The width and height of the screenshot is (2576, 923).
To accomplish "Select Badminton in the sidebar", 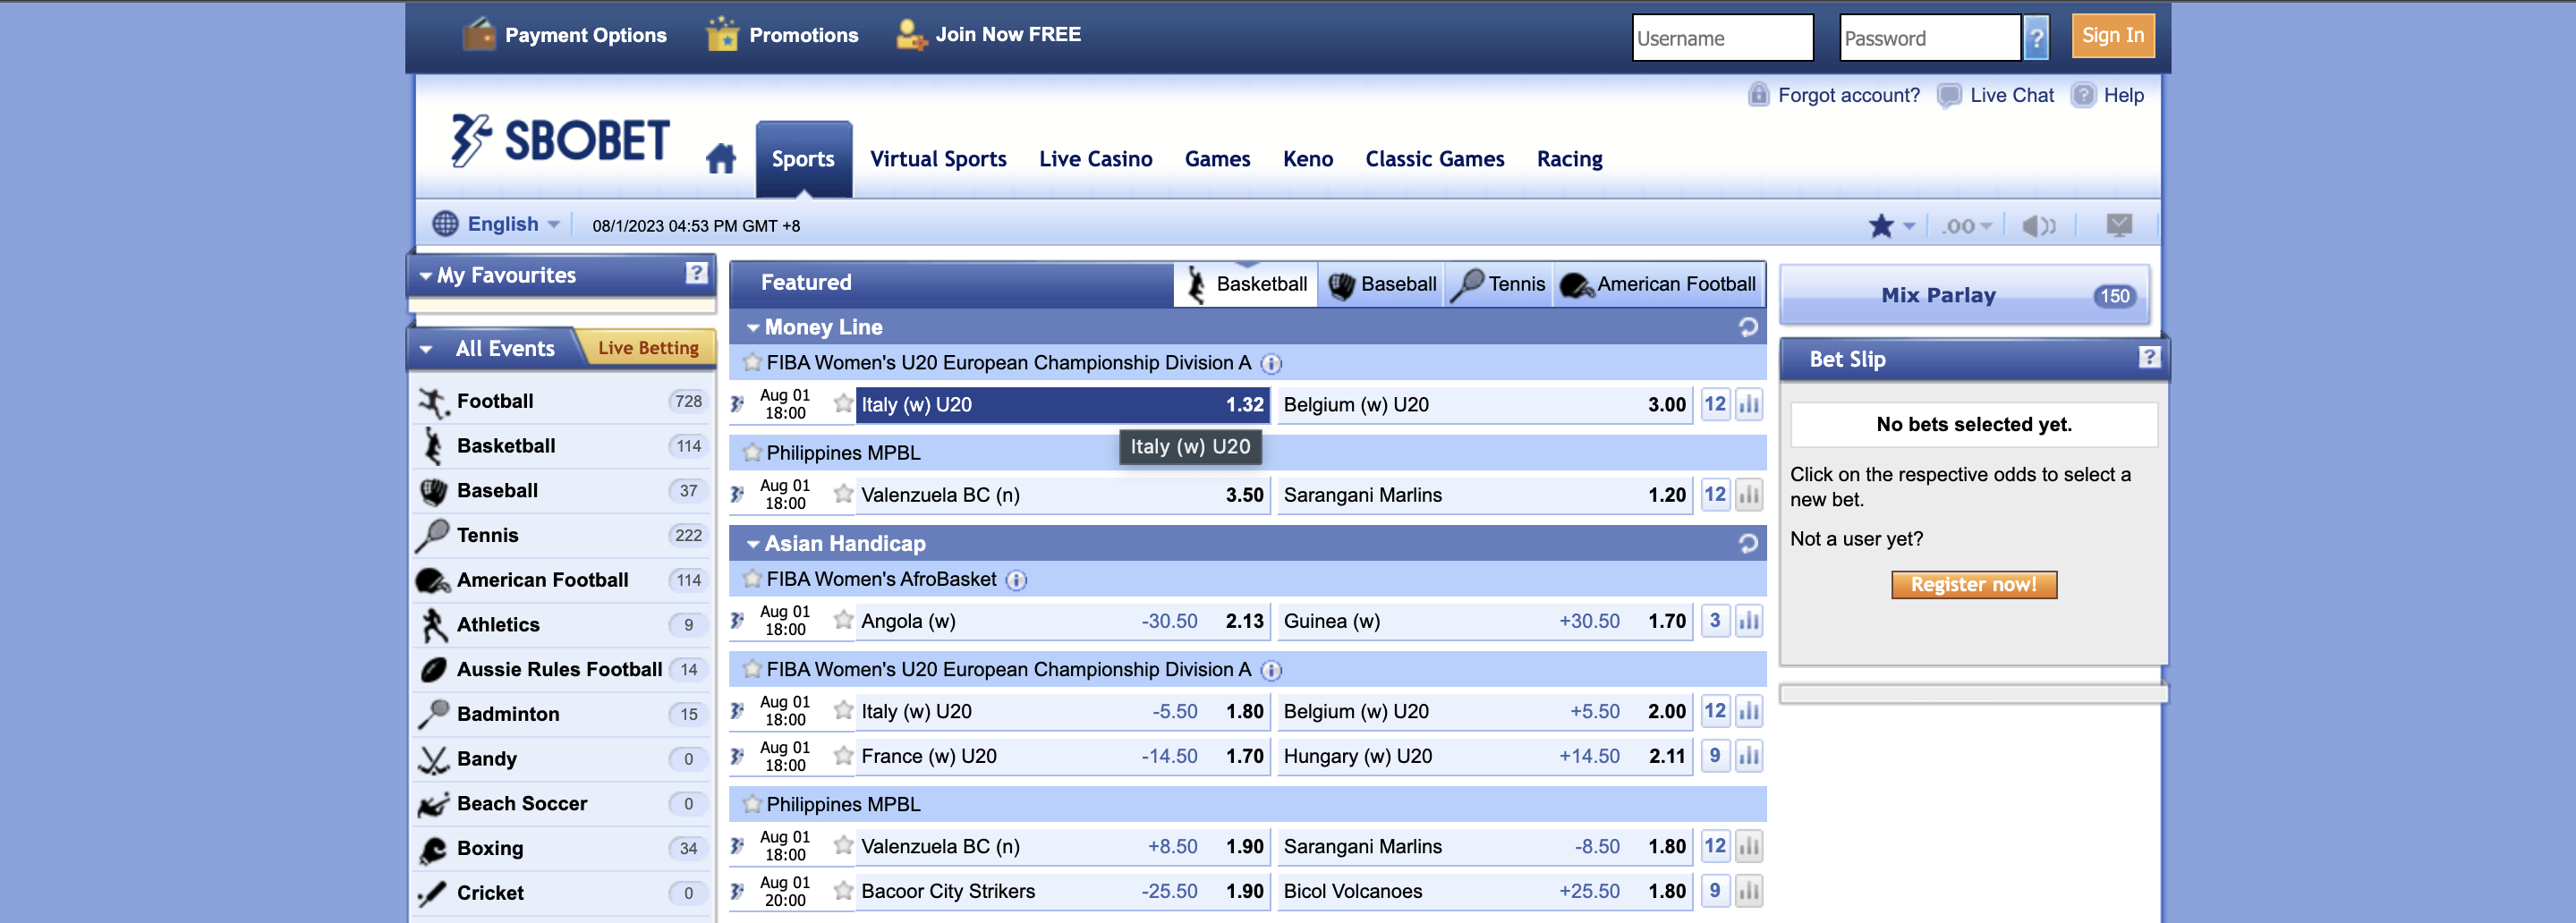I will [561, 714].
